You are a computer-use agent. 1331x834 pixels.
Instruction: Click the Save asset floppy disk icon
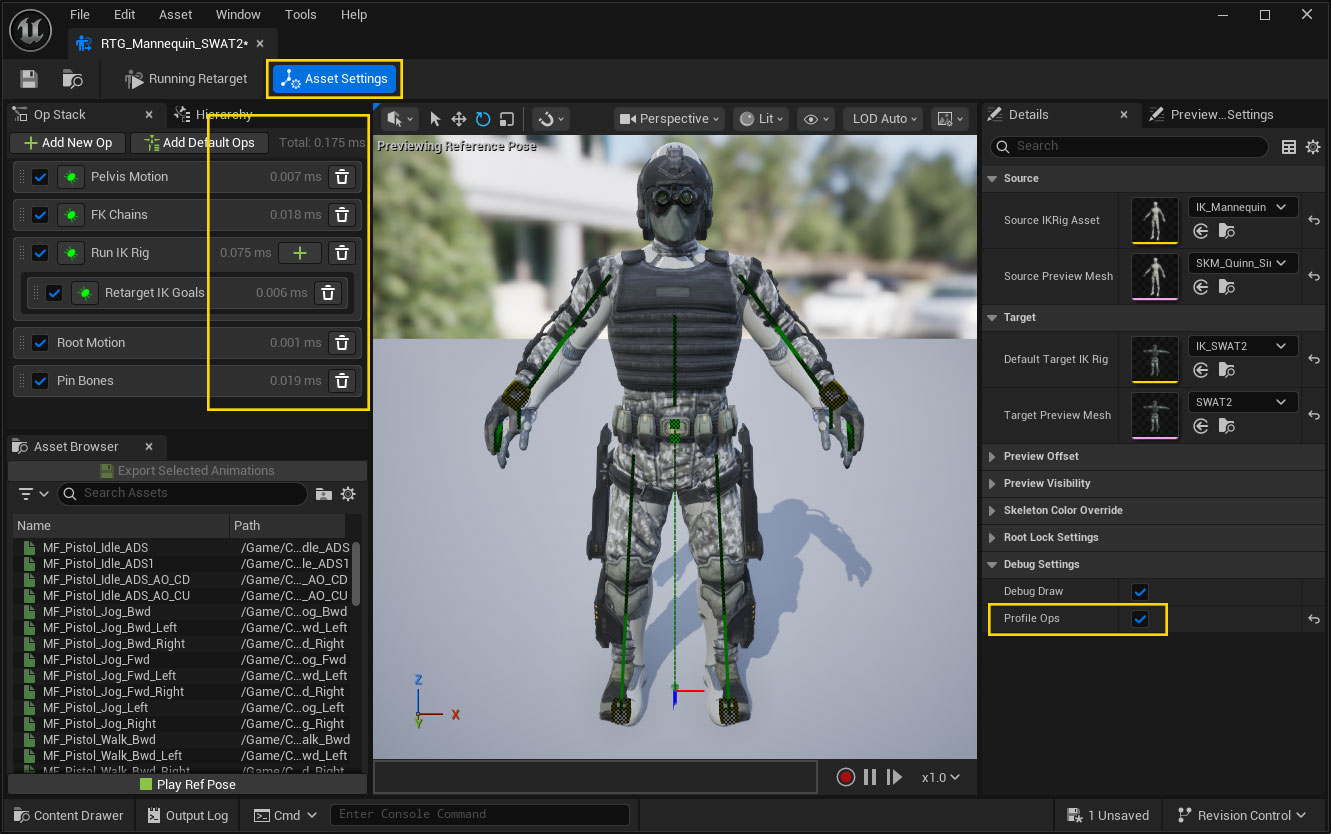coord(29,79)
